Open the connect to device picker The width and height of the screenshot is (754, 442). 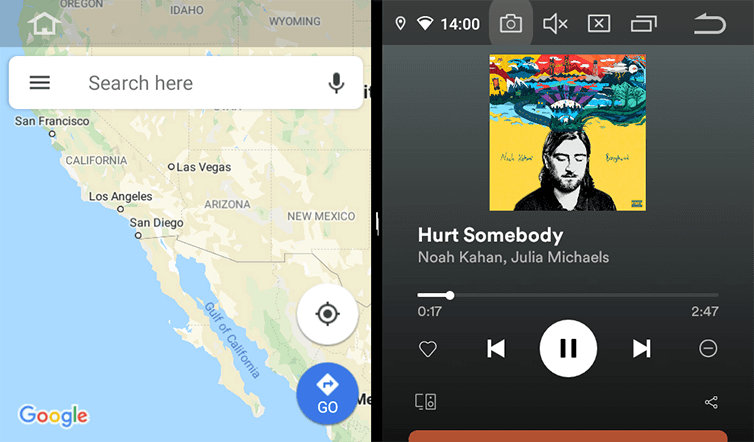[x=426, y=402]
